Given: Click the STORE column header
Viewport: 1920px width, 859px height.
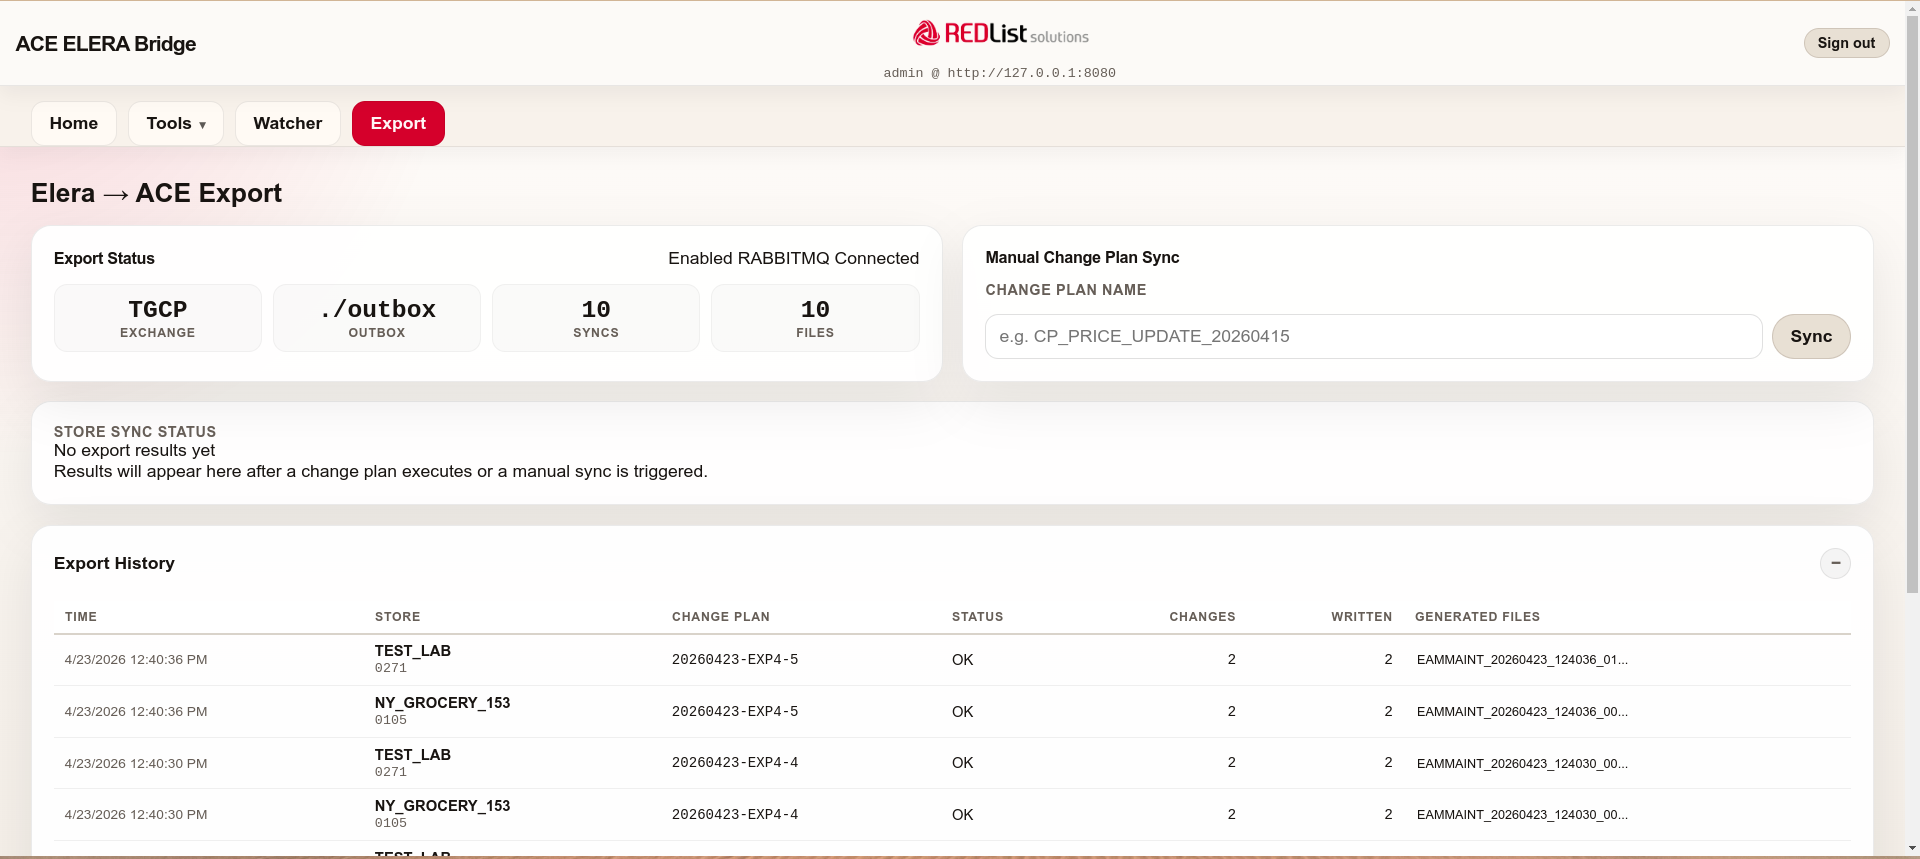Looking at the screenshot, I should [x=397, y=617].
